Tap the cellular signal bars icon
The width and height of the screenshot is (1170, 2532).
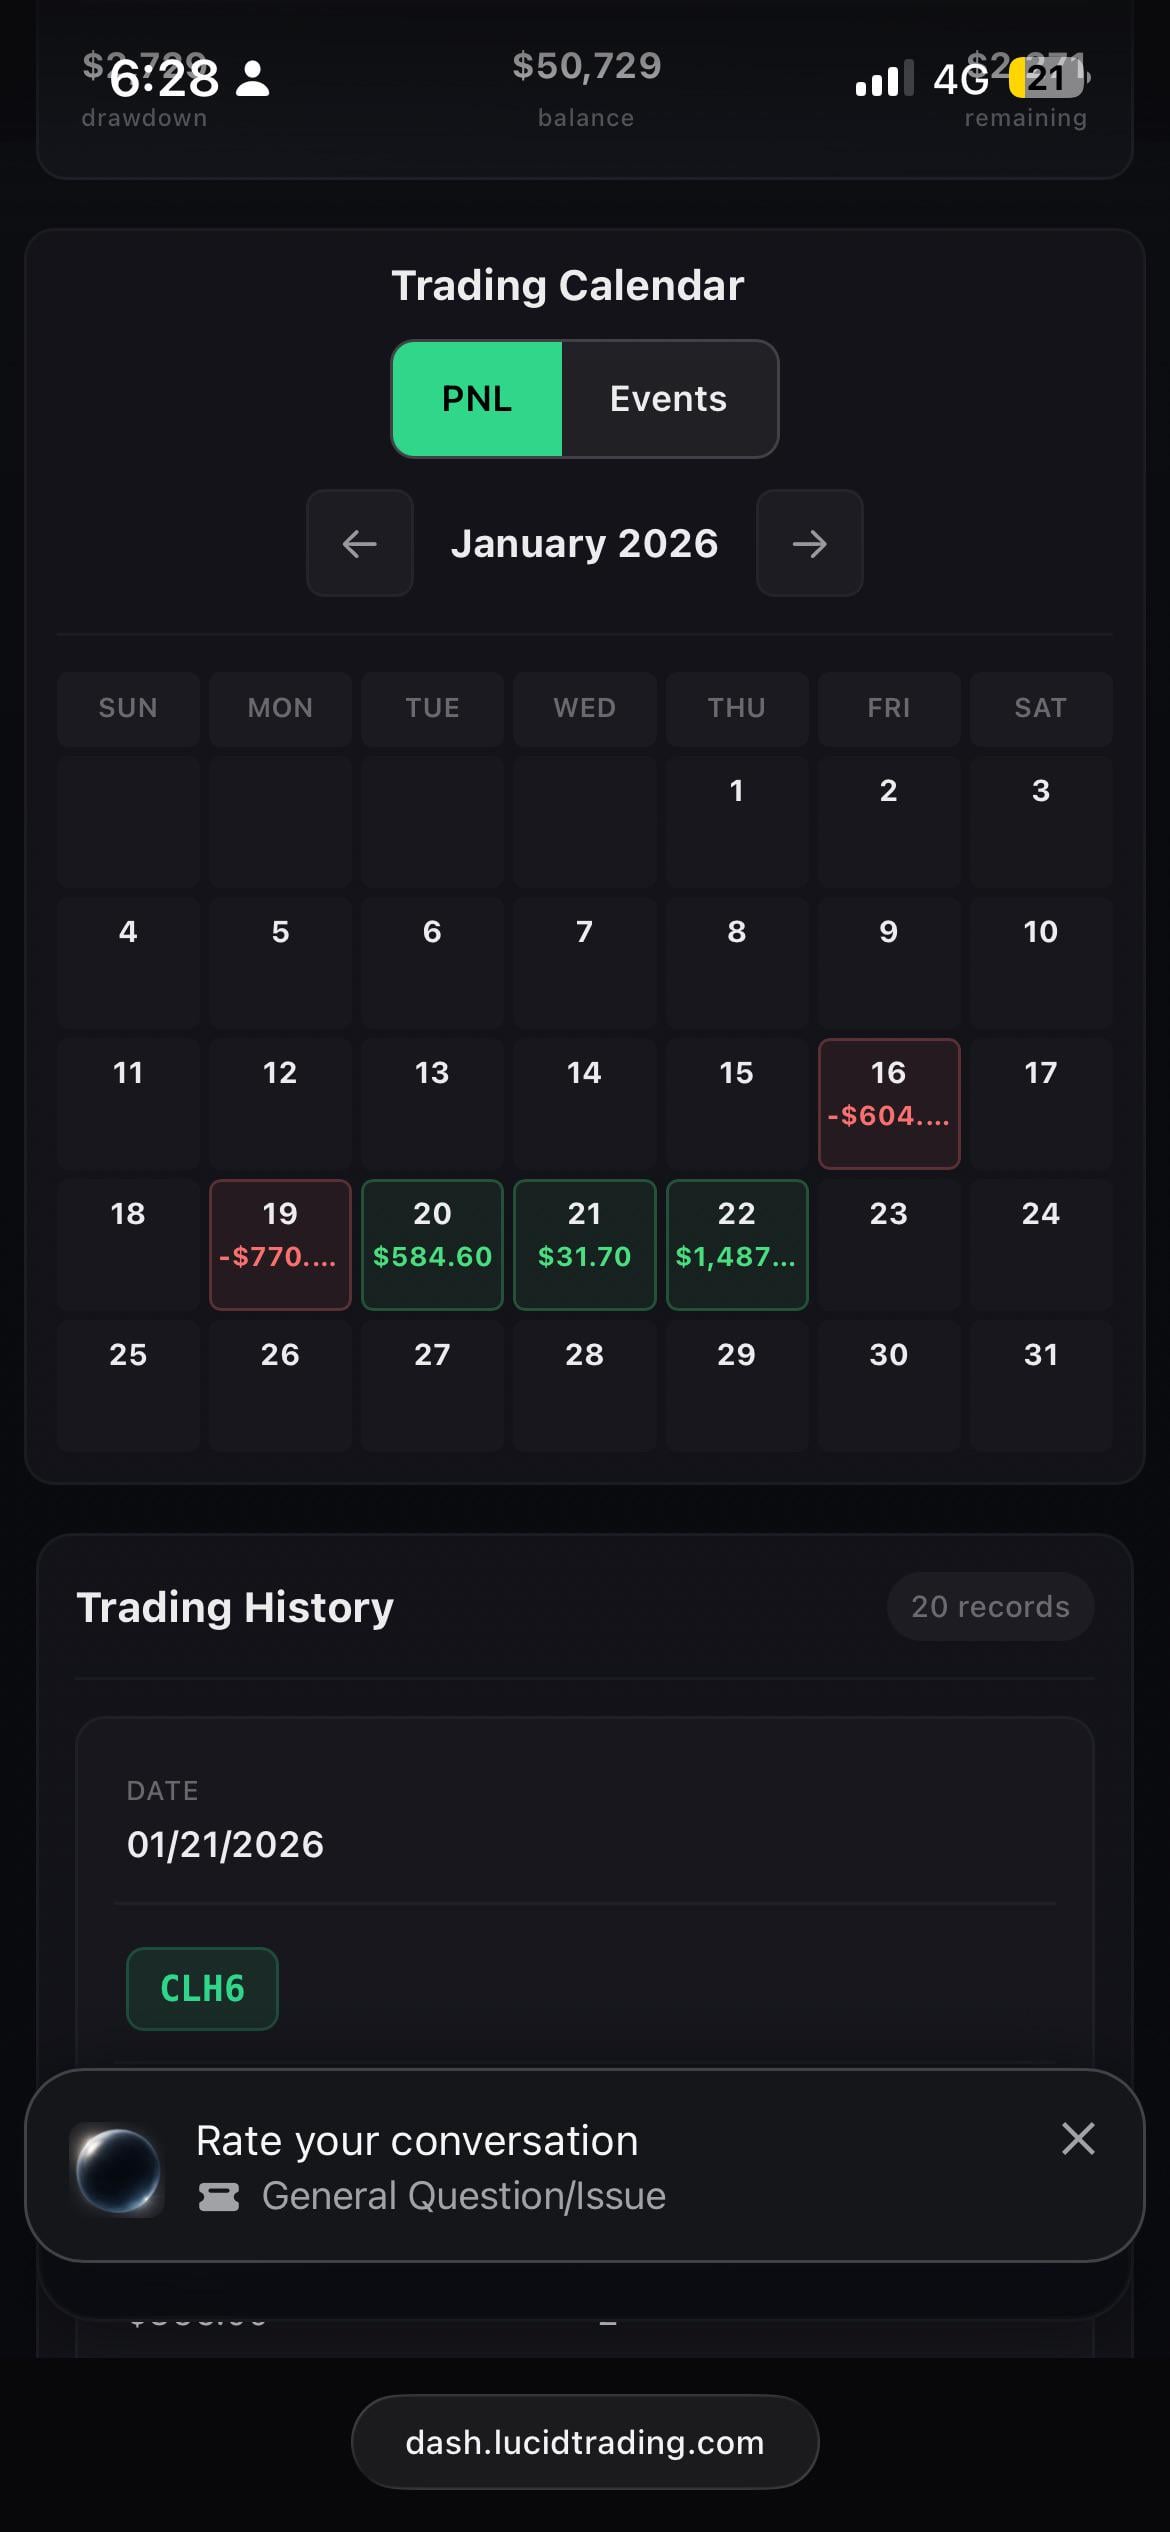pyautogui.click(x=884, y=78)
